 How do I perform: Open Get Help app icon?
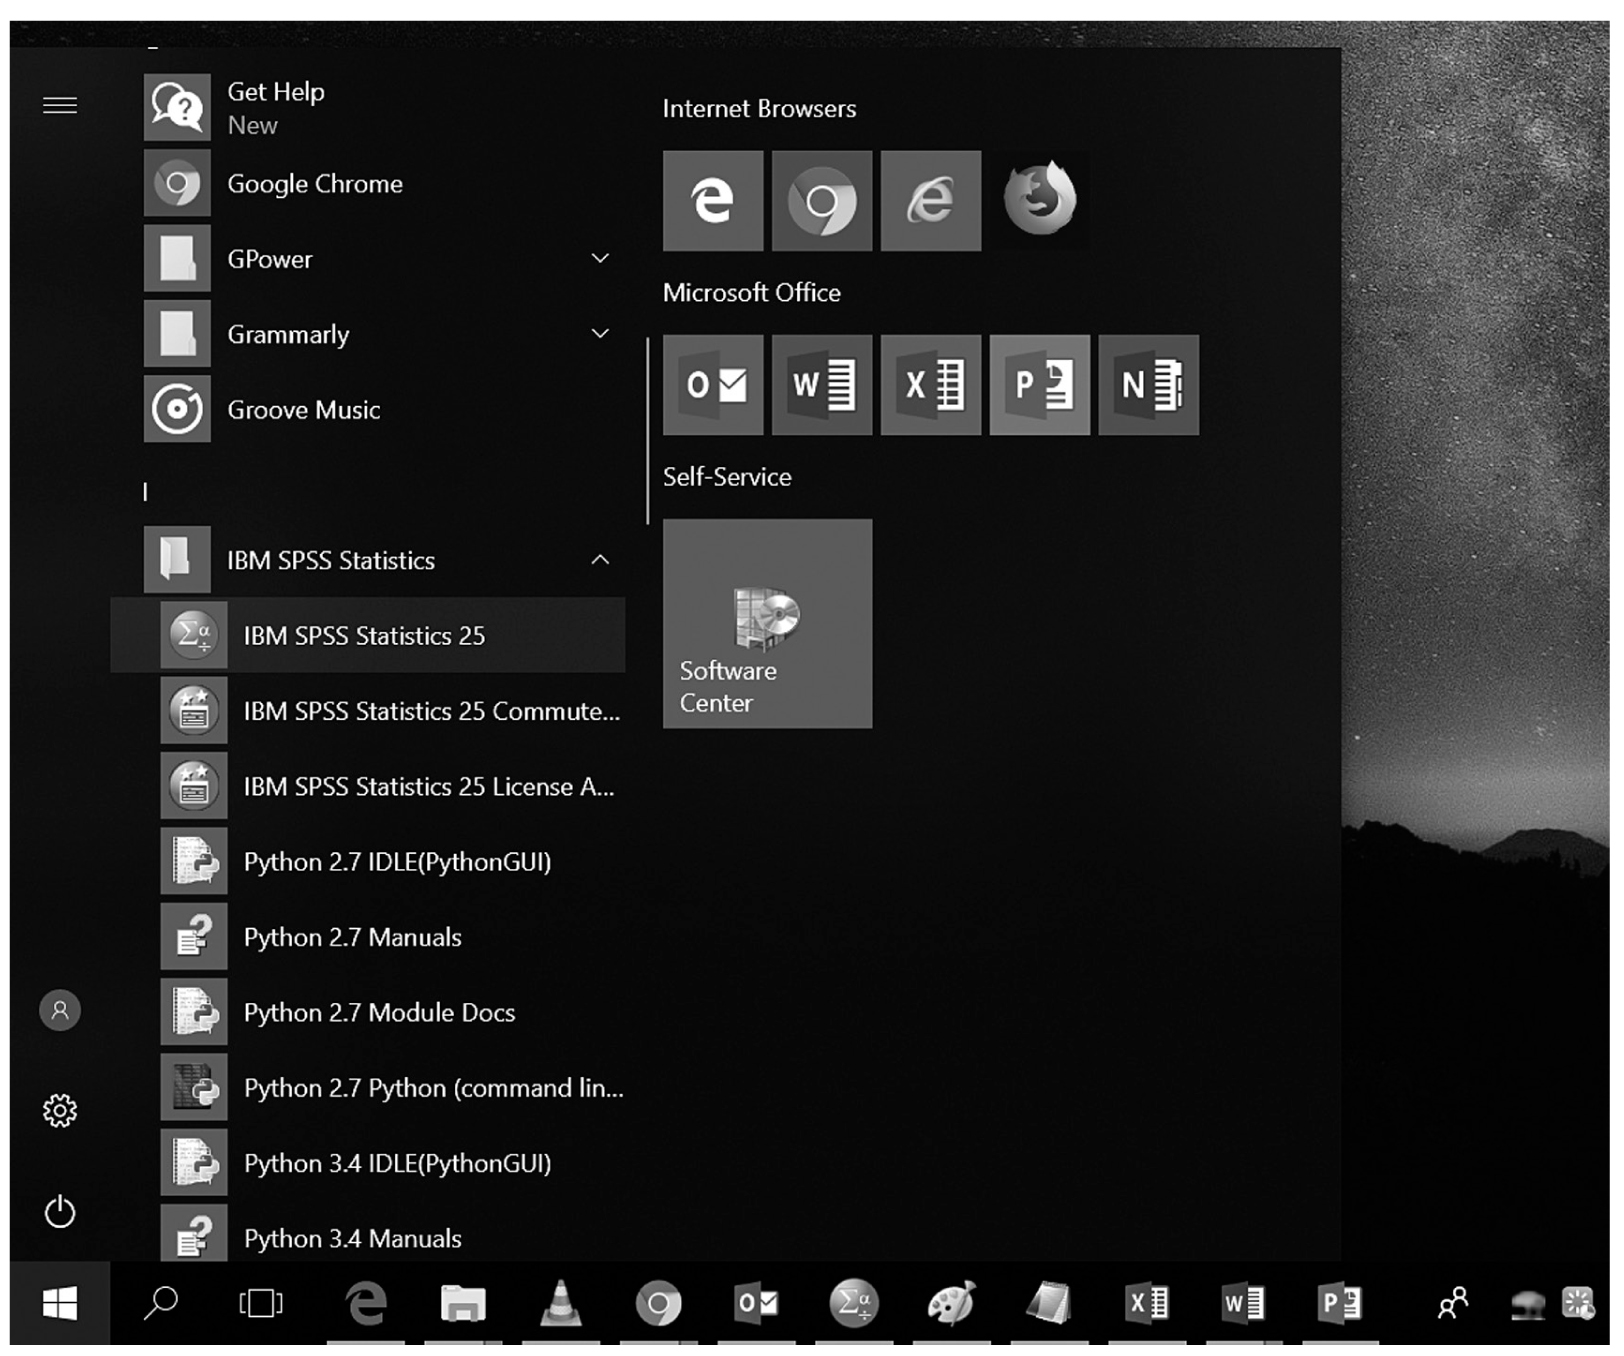[x=177, y=107]
